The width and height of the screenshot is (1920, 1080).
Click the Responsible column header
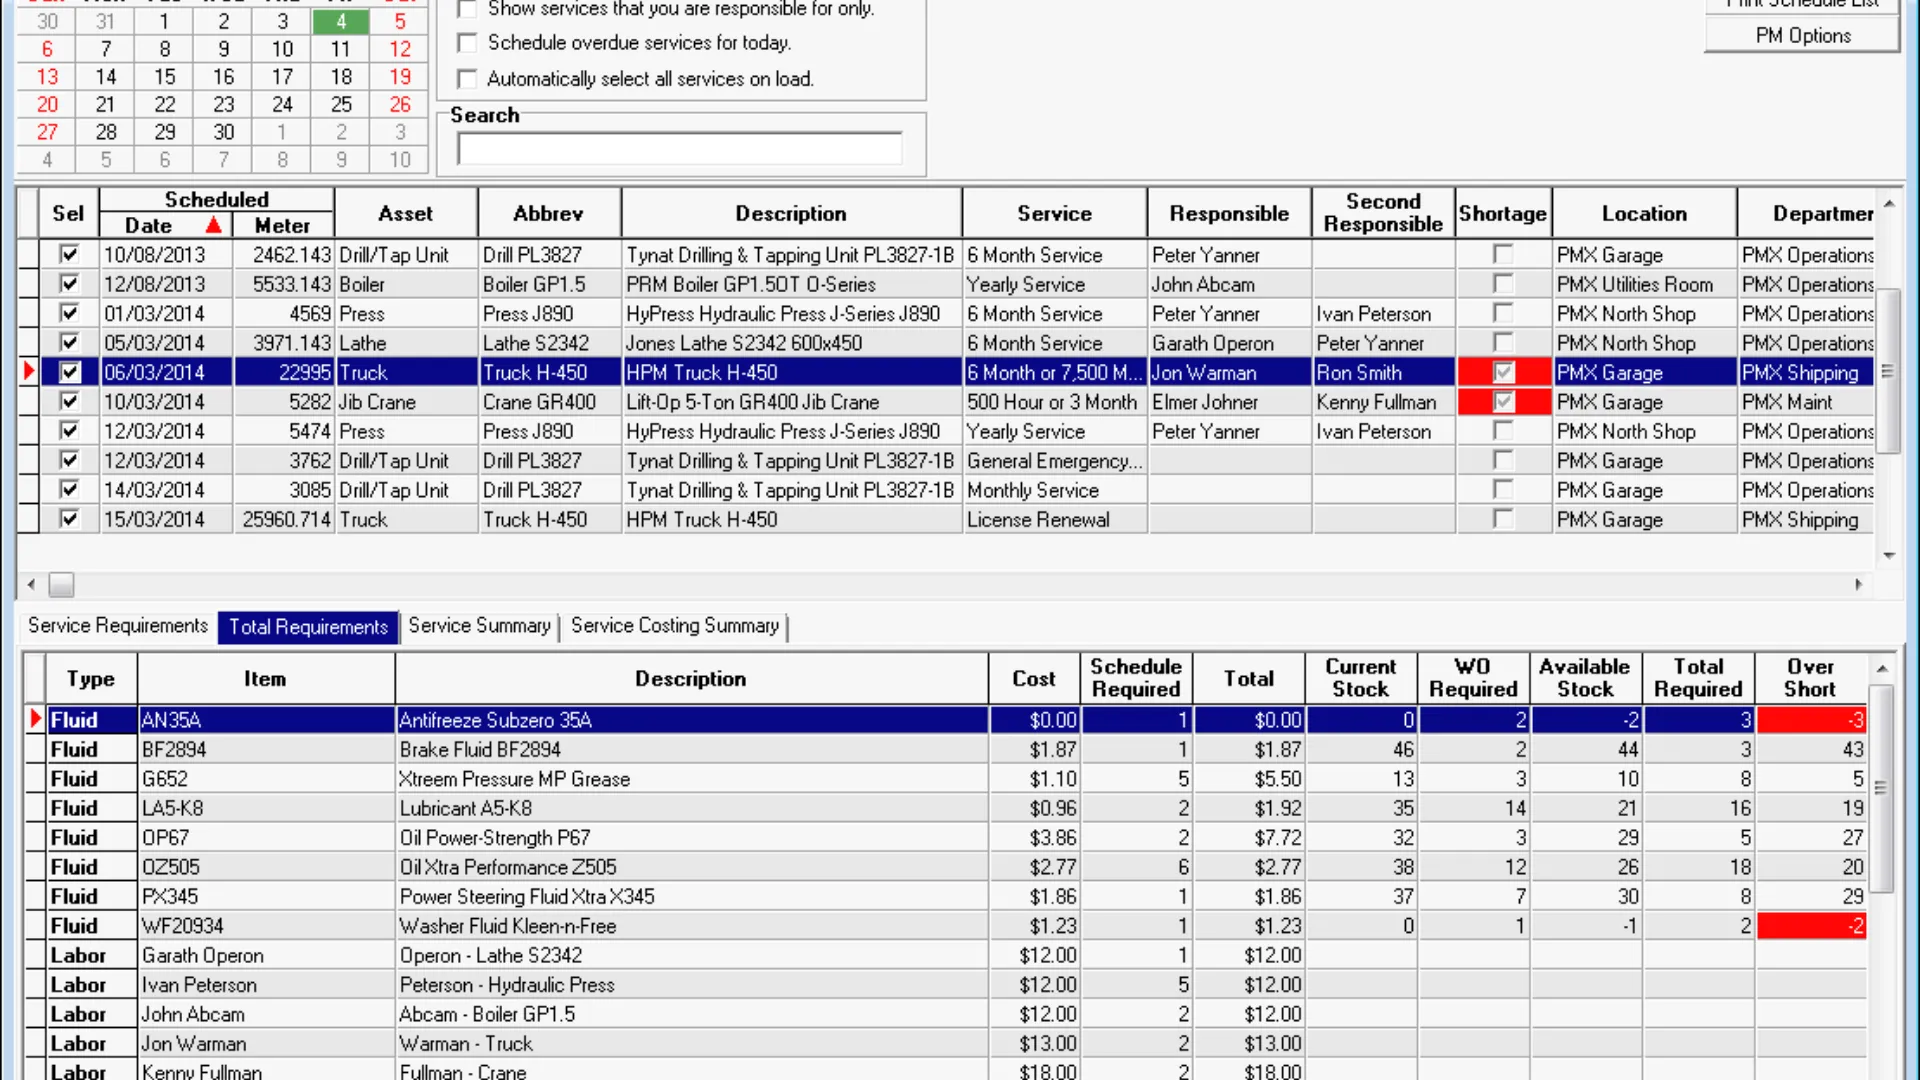[1229, 213]
